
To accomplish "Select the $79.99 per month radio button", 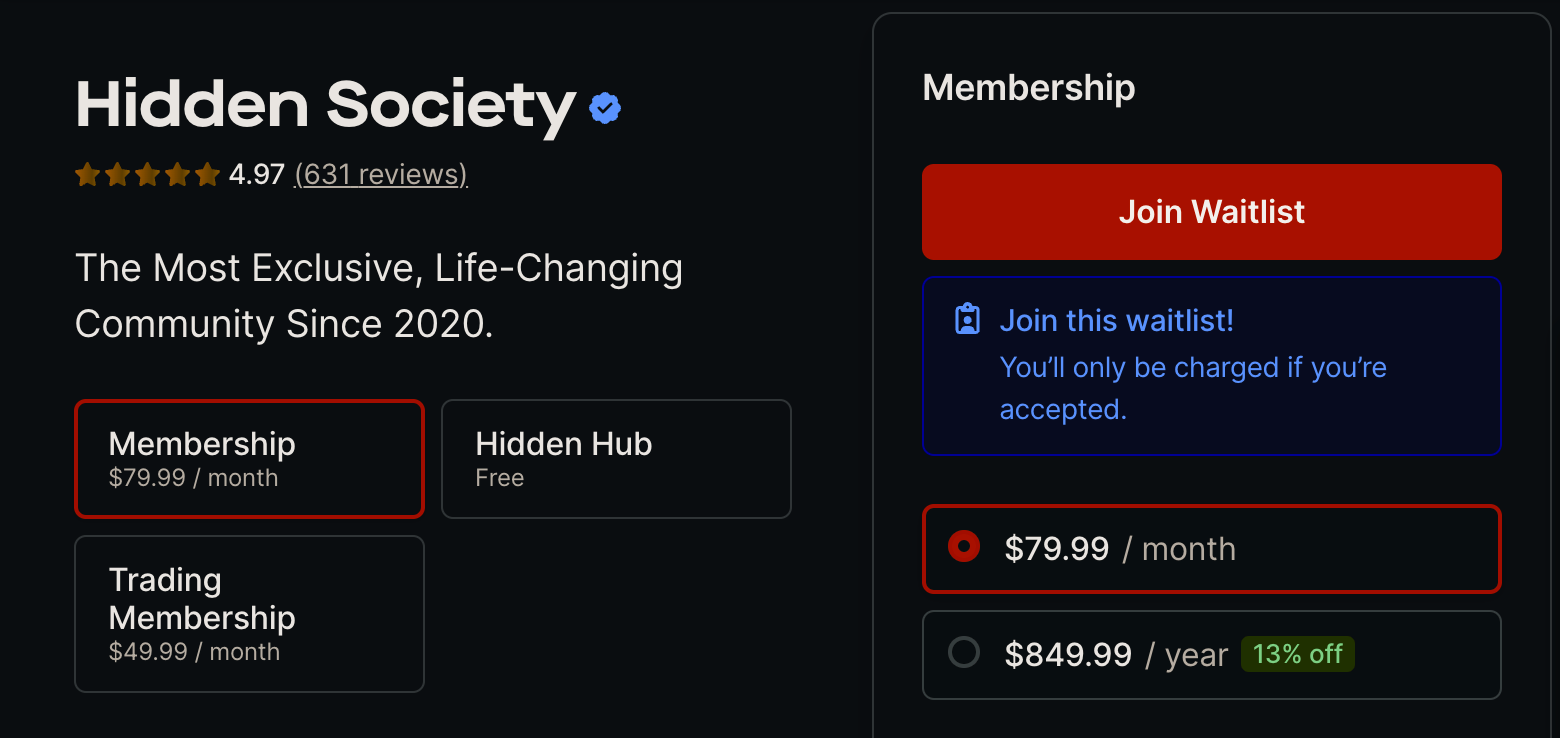I will click(962, 548).
